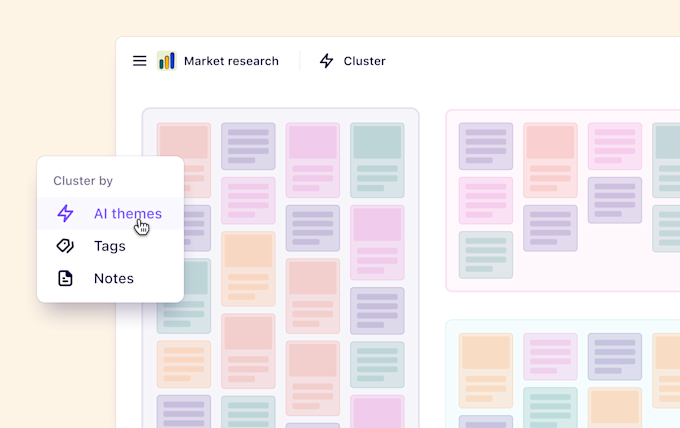The width and height of the screenshot is (680, 428).
Task: Click the Cluster by heading text
Action: coord(83,181)
